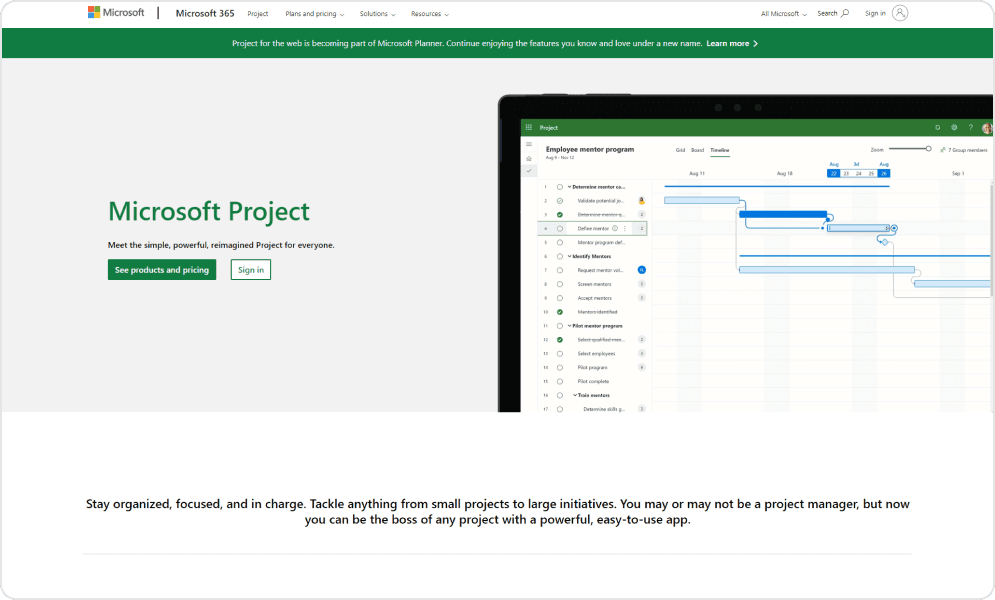Open the hamburger menu in the Project sidebar
995x600 pixels.
529,144
